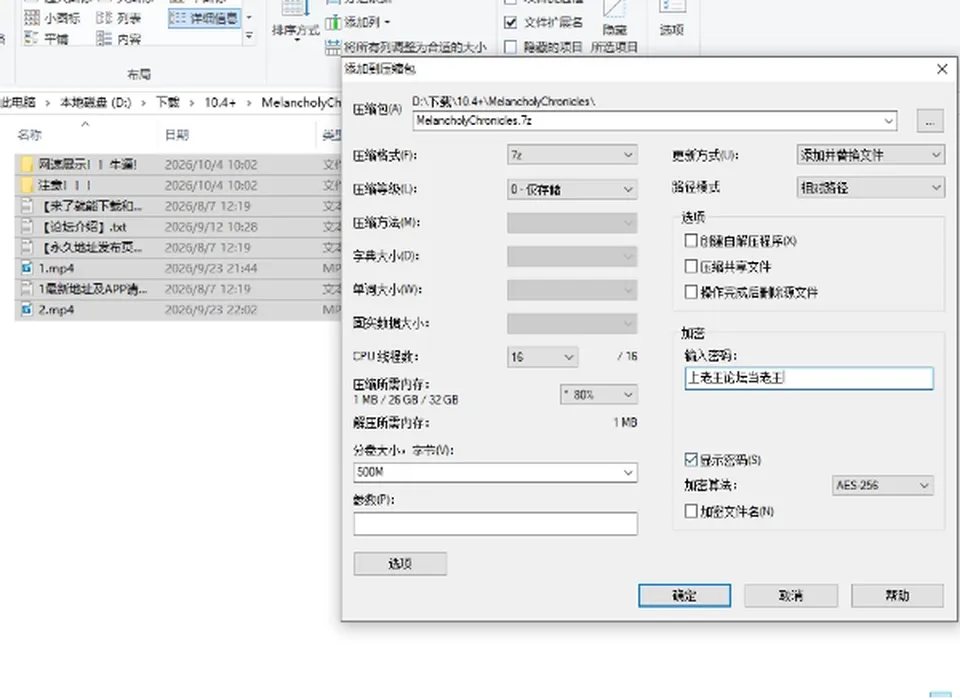Open the 加密算法 AES-256 dropdown
Viewport: 960px width, 699px height.
pyautogui.click(x=883, y=485)
